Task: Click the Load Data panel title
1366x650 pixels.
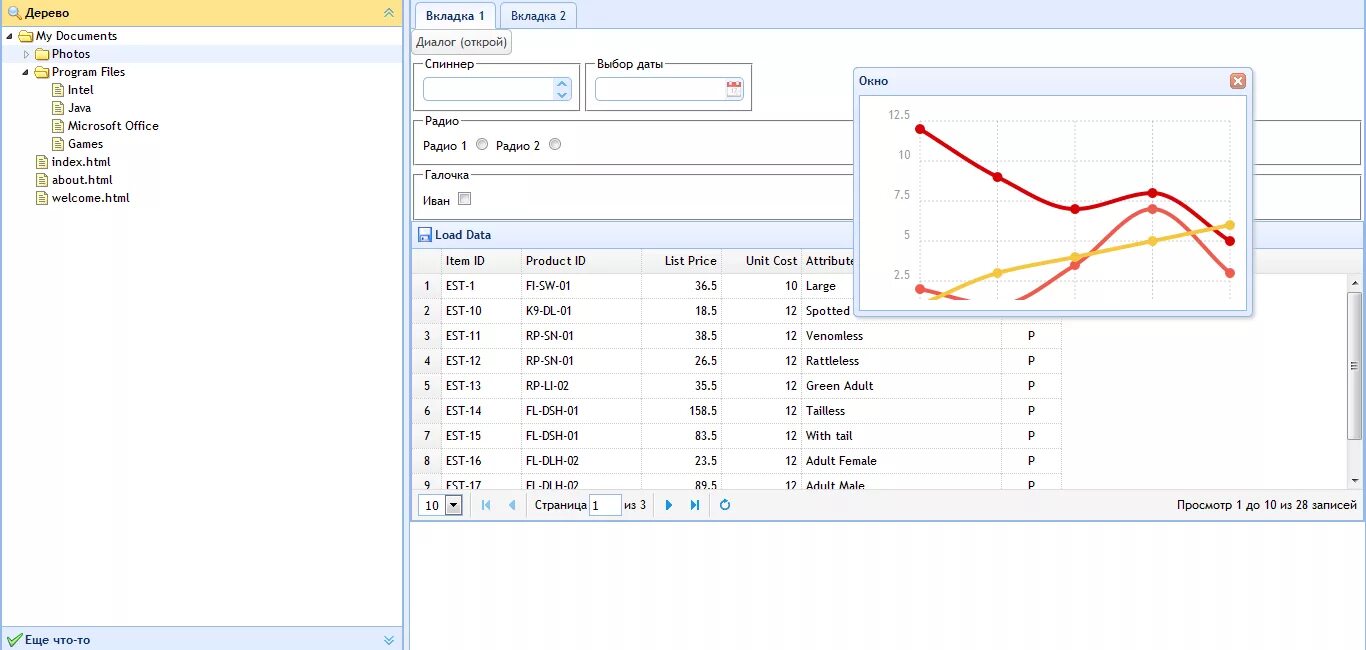Action: coord(463,235)
